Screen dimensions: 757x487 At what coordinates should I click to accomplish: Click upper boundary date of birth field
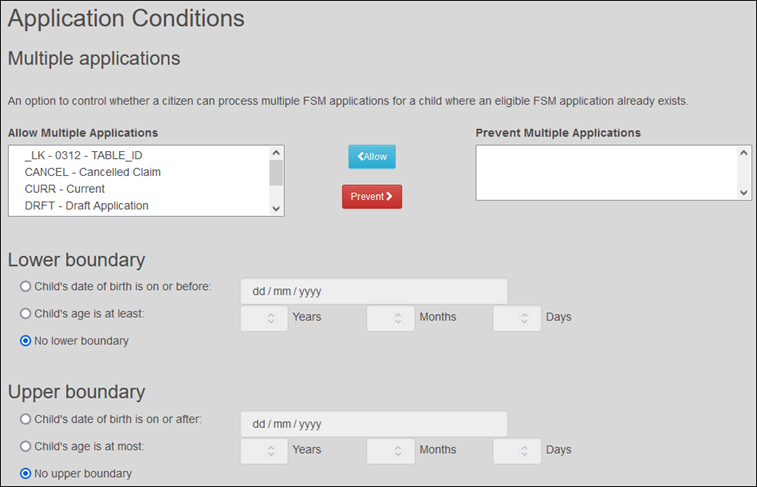point(373,424)
